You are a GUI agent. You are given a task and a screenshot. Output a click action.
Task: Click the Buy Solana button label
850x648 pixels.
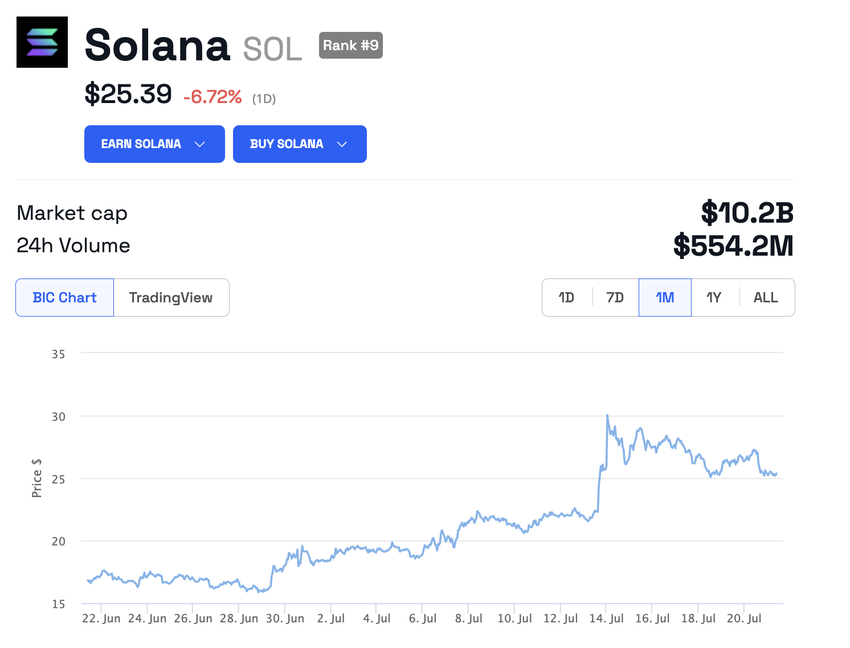[x=287, y=144]
